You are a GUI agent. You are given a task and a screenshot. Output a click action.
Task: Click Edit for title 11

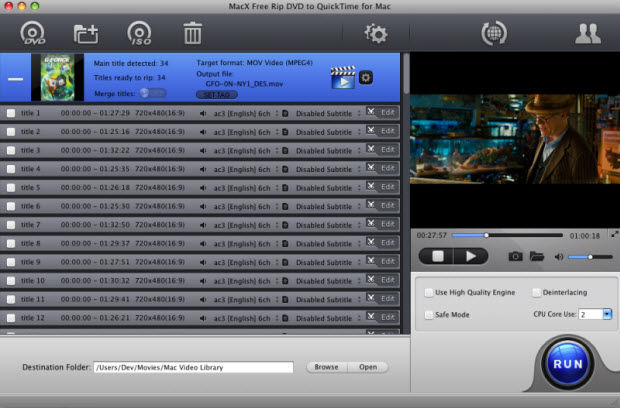click(388, 298)
